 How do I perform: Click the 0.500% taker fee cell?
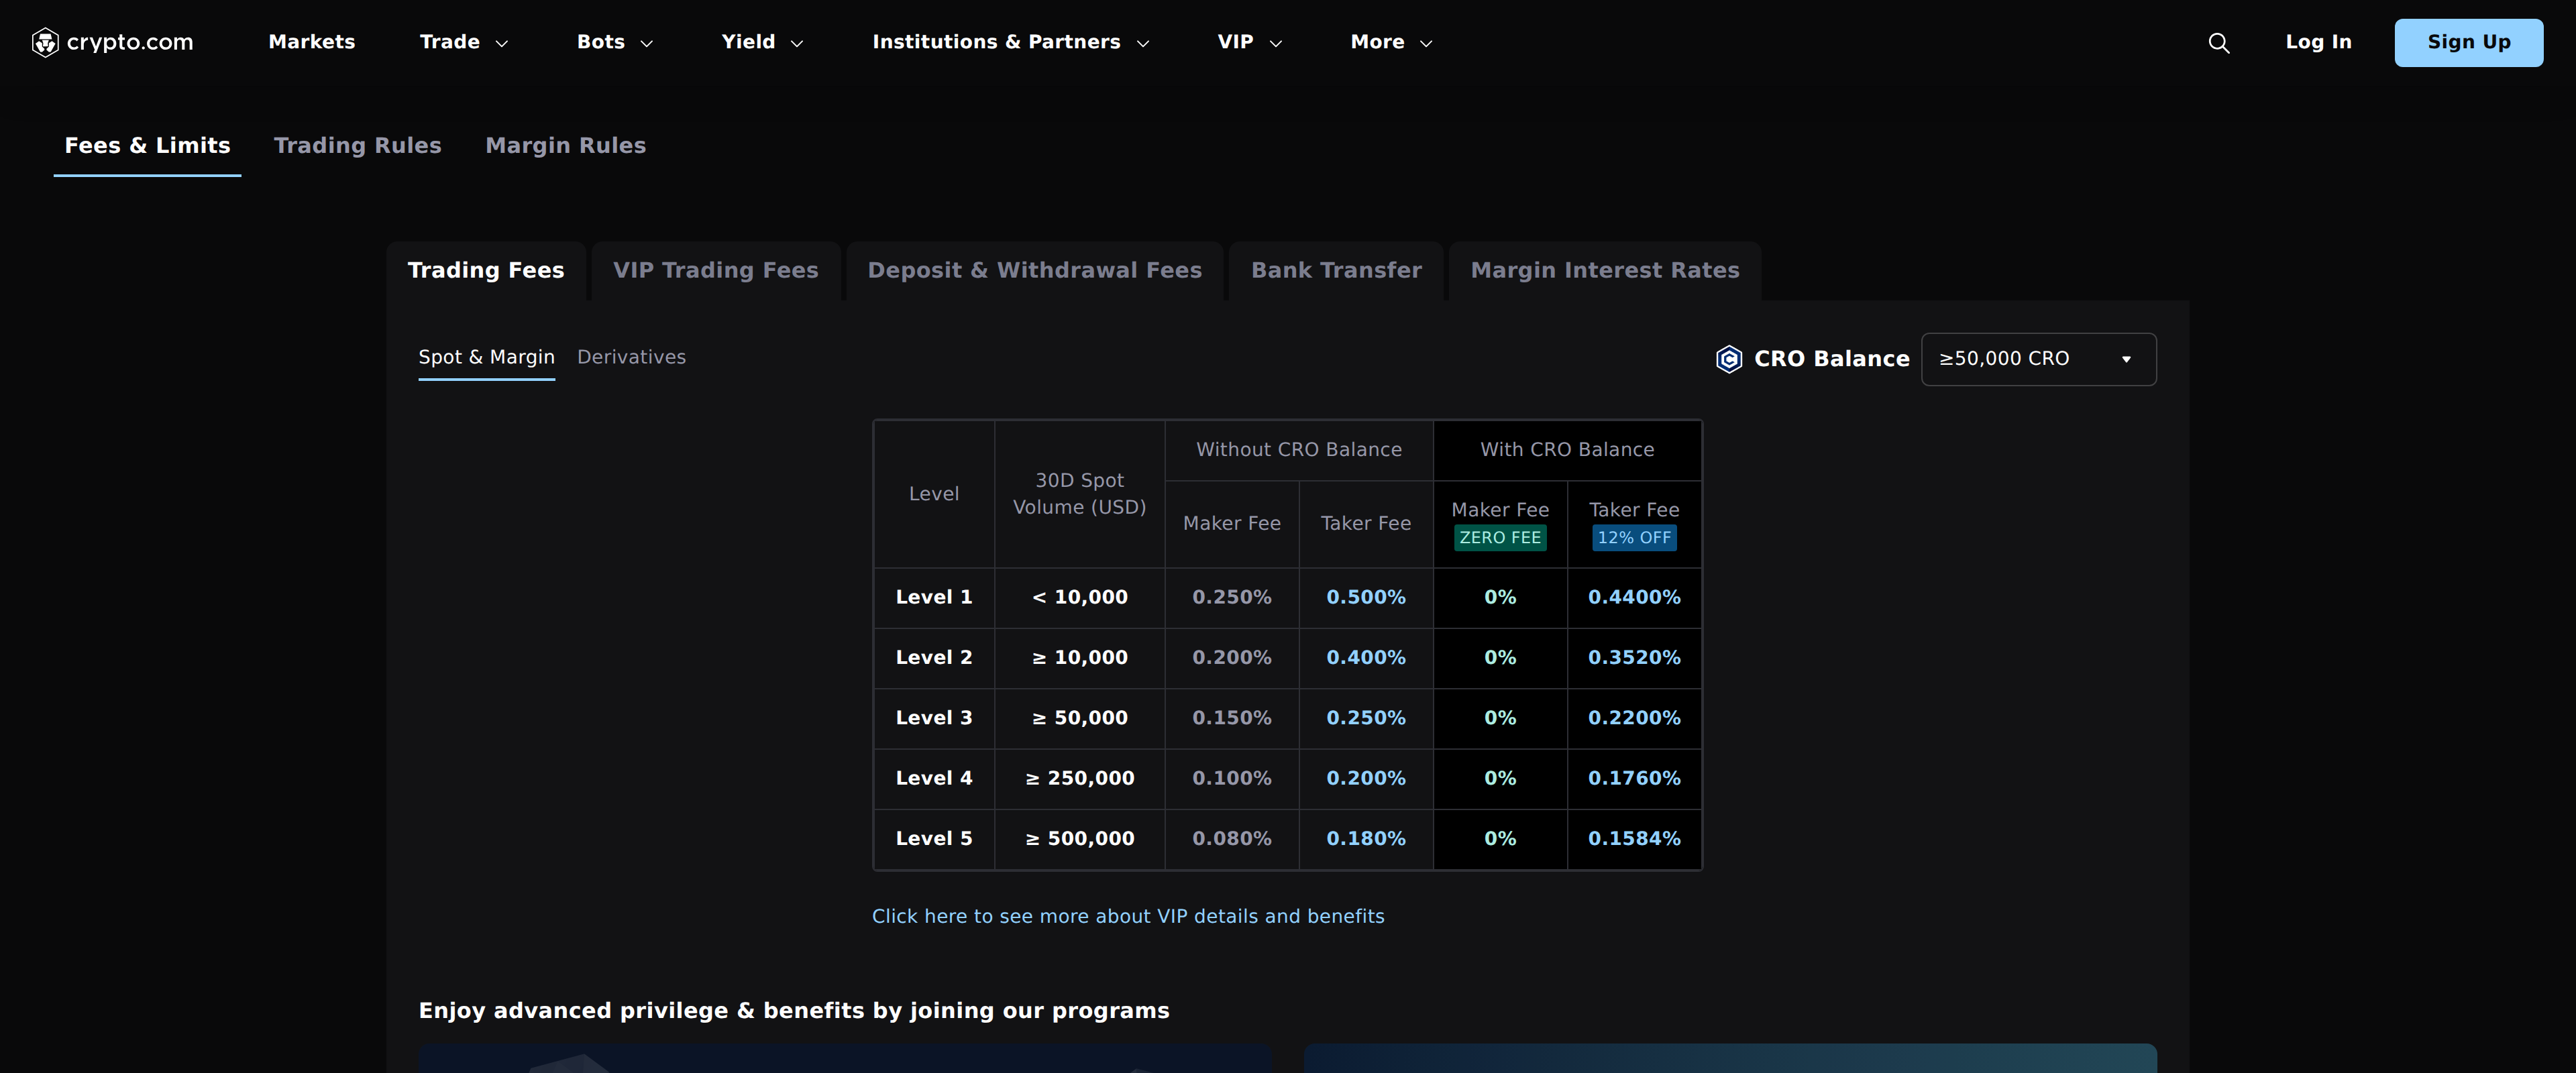point(1366,598)
